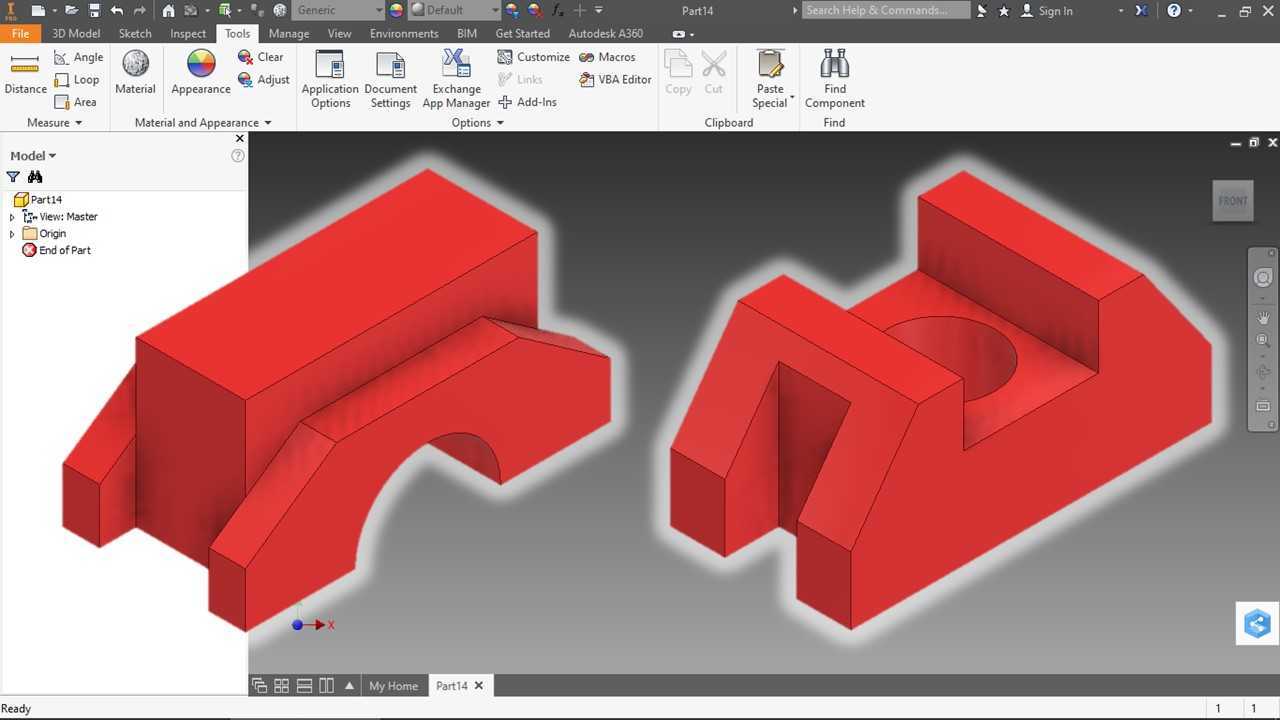Click the Home icon in quick access toolbar

click(x=168, y=10)
